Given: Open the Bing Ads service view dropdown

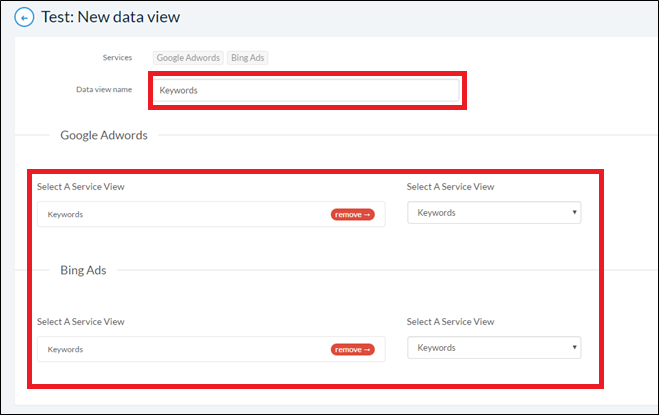Looking at the screenshot, I should click(494, 348).
